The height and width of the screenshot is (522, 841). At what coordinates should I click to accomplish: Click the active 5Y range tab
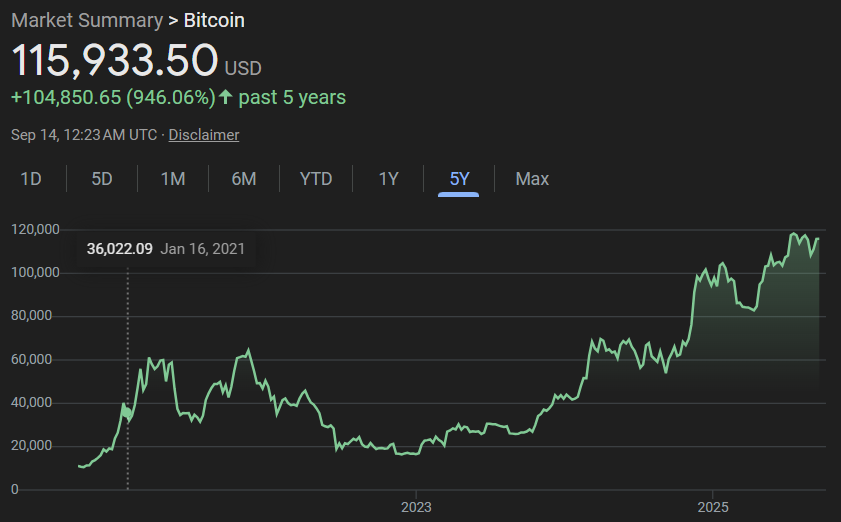click(x=459, y=179)
